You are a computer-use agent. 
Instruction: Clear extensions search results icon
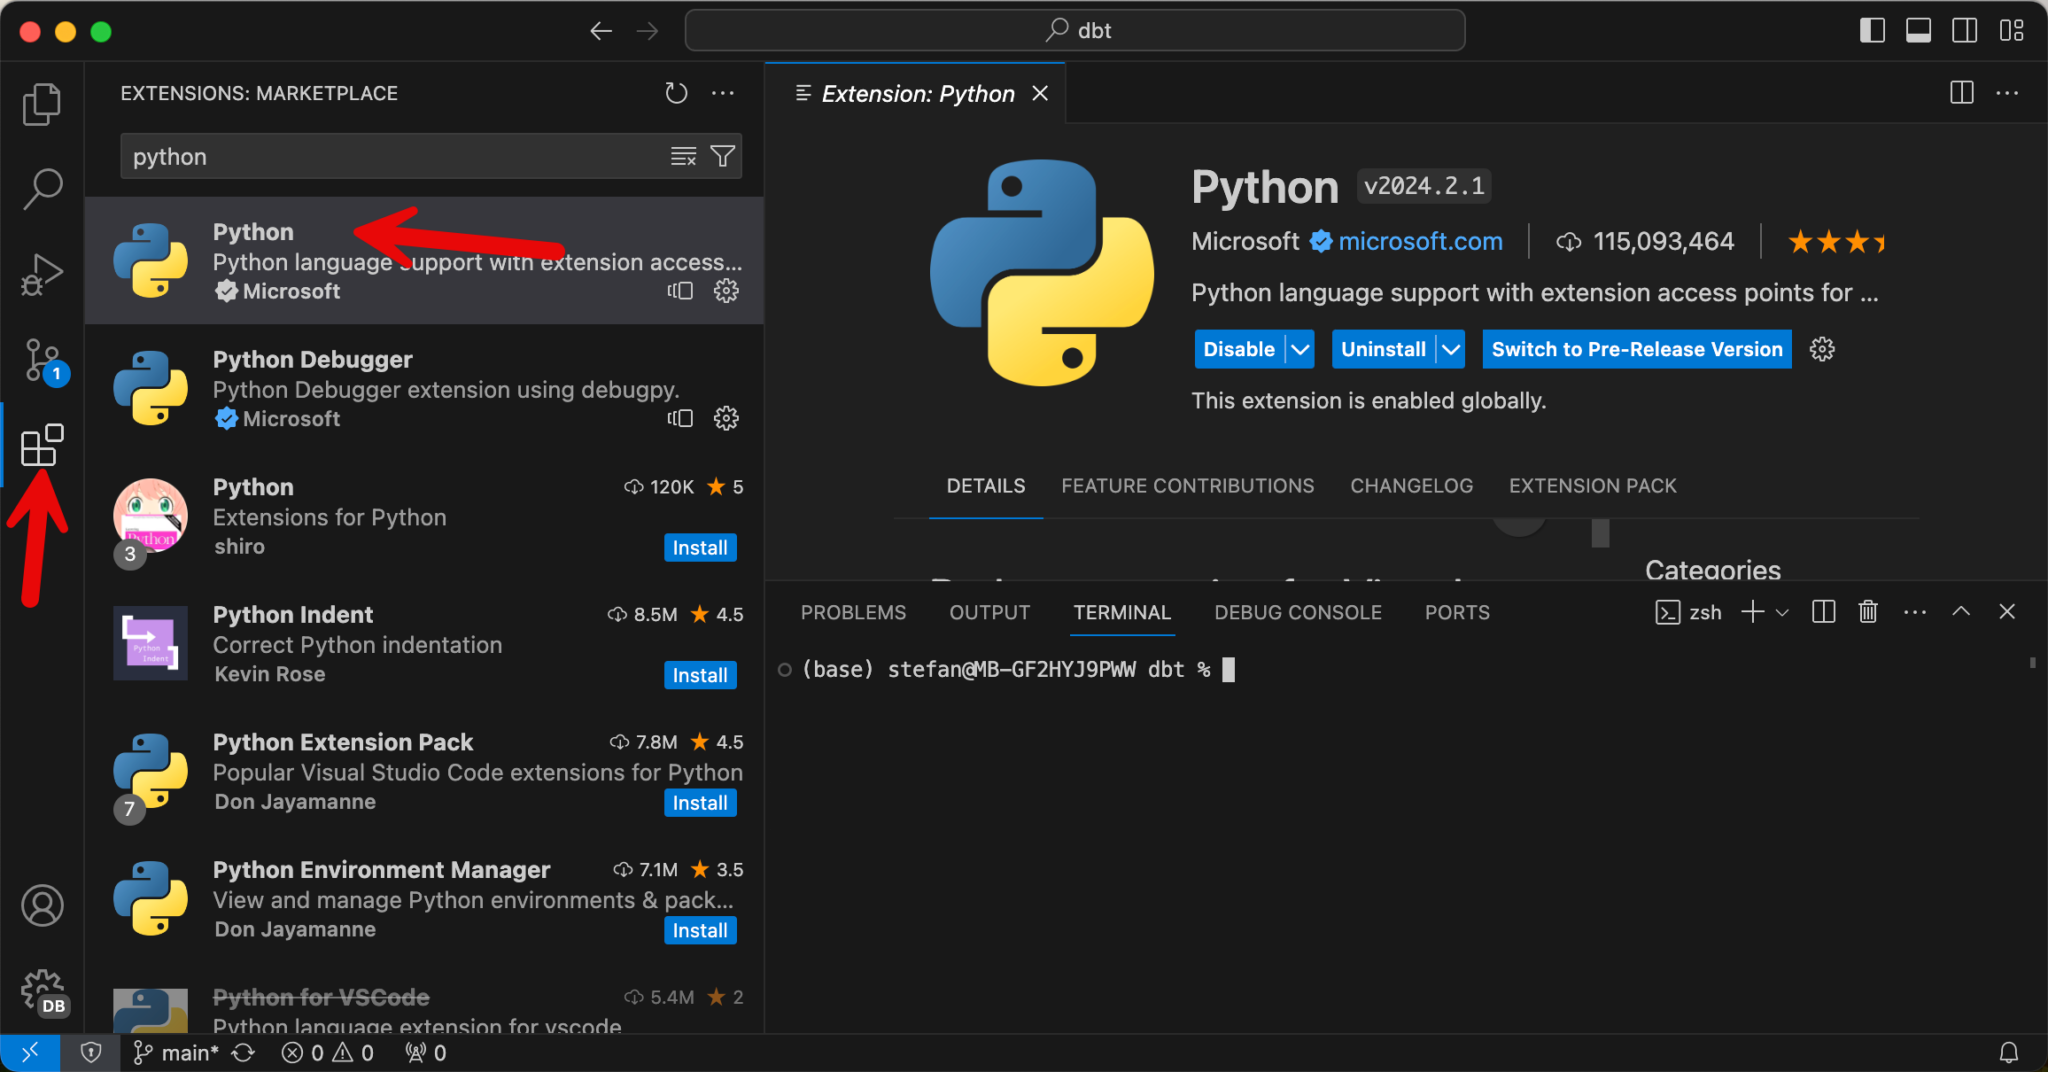click(683, 157)
